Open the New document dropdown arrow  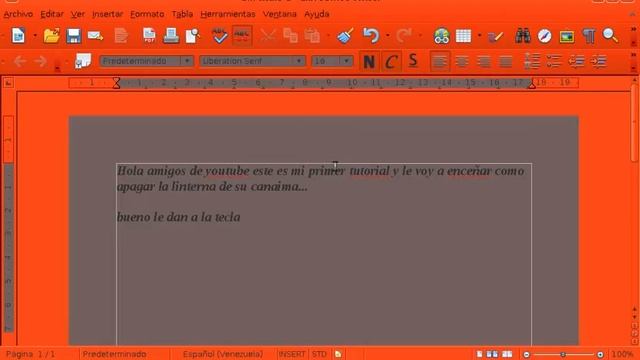click(35, 36)
